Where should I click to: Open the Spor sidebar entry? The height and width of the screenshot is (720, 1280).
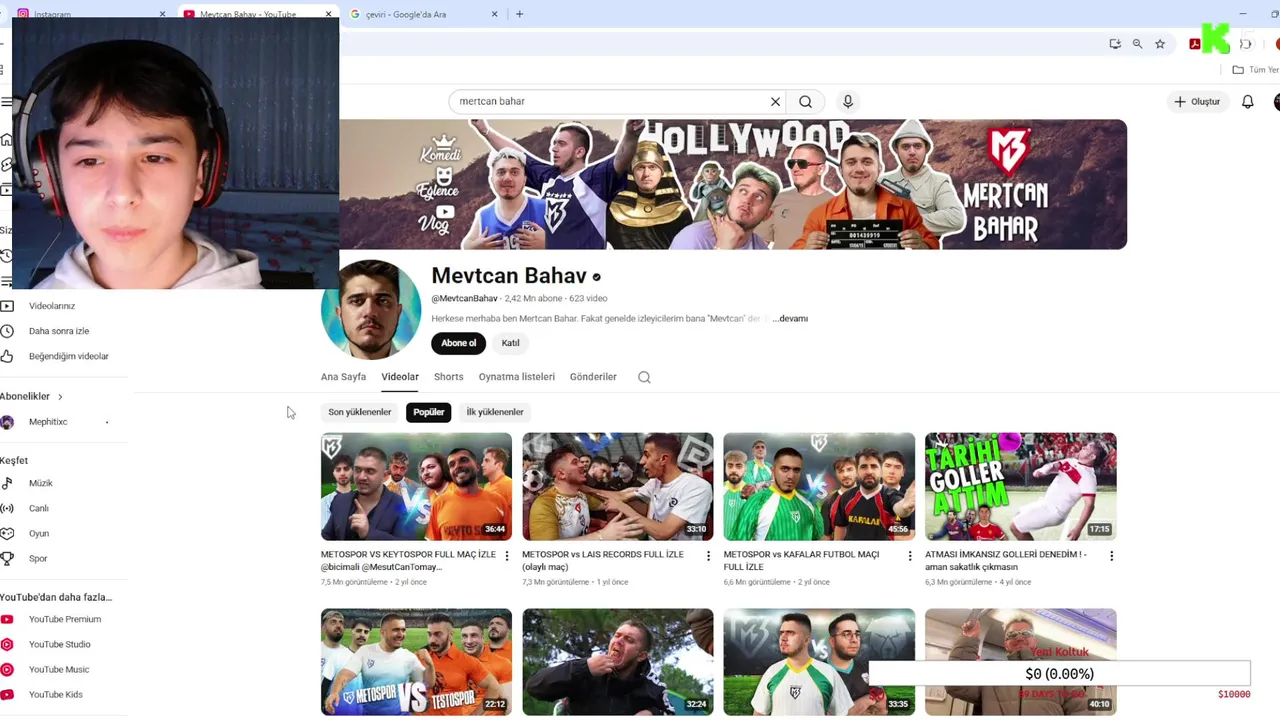pyautogui.click(x=38, y=558)
